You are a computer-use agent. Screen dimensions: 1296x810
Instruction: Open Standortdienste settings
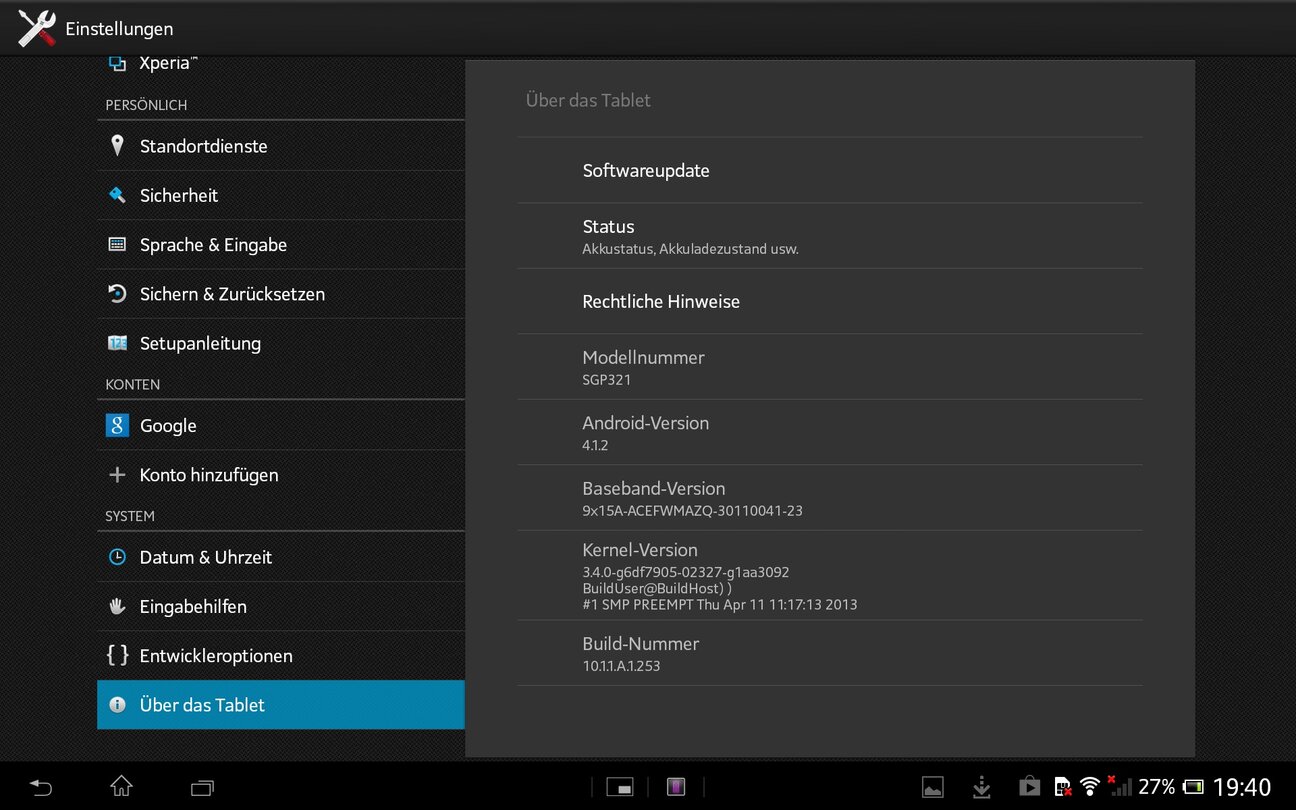(203, 146)
